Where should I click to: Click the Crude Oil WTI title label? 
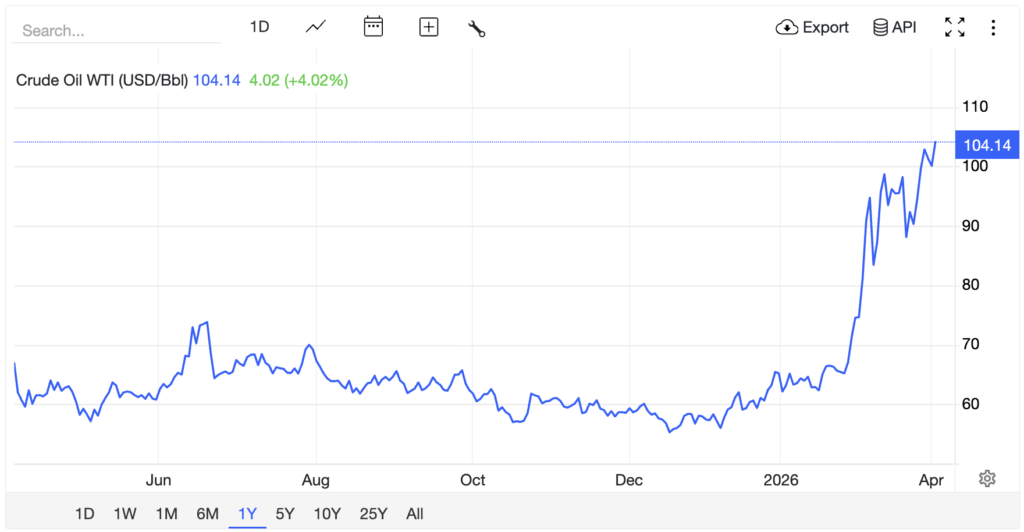click(x=102, y=80)
